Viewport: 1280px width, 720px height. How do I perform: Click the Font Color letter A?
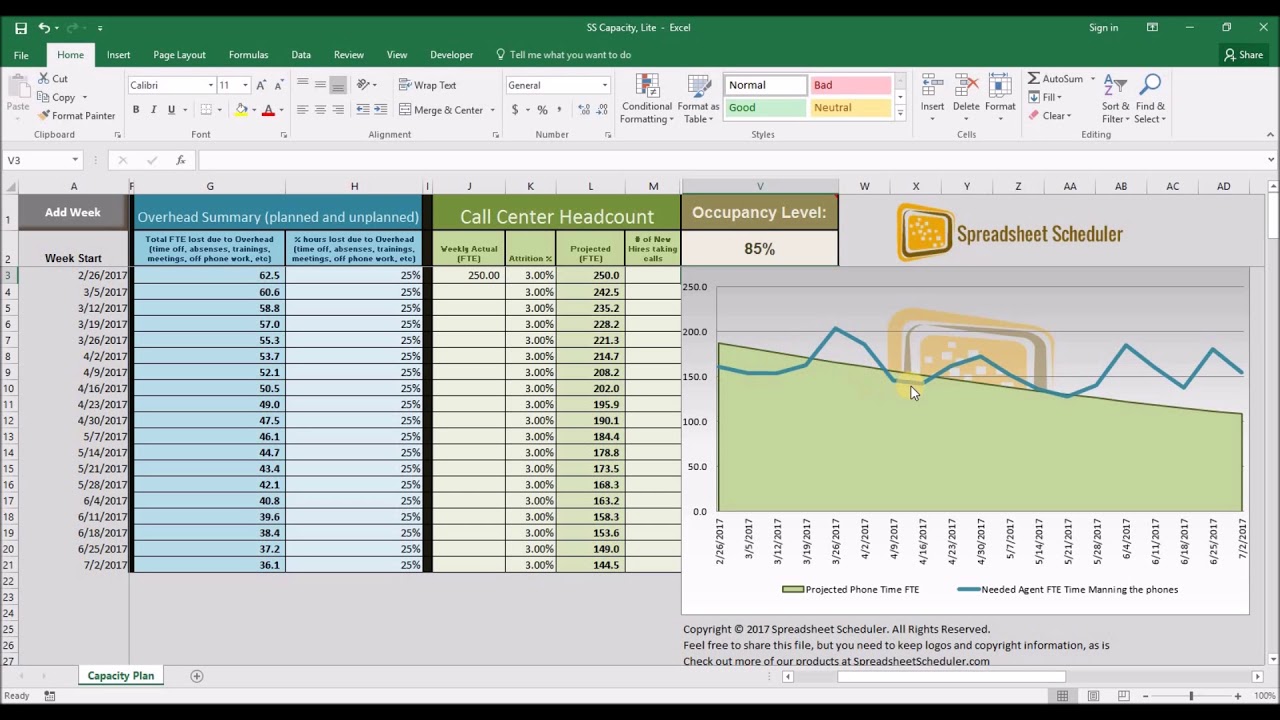click(268, 110)
